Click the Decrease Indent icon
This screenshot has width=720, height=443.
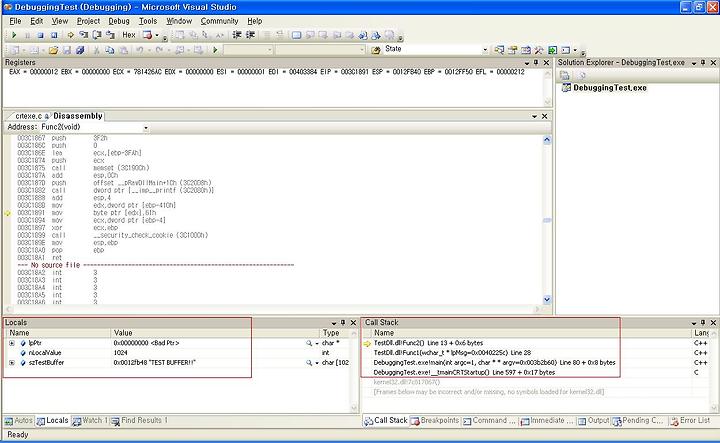coord(237,35)
